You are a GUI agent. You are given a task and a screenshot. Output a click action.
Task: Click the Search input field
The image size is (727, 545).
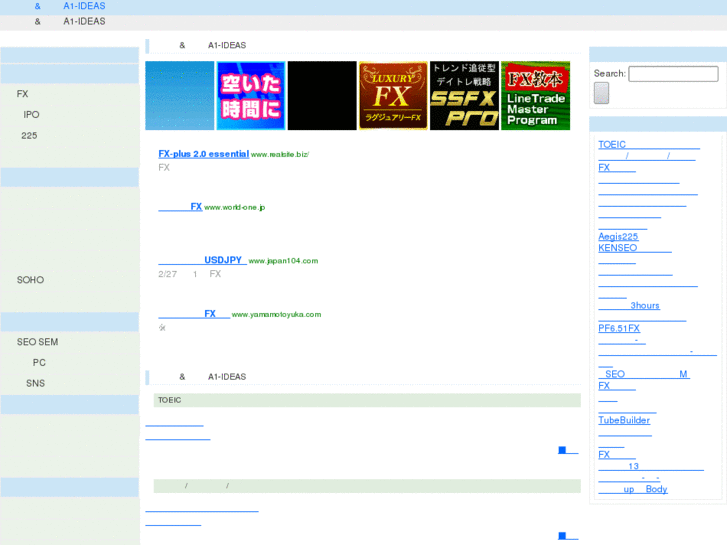(x=673, y=74)
